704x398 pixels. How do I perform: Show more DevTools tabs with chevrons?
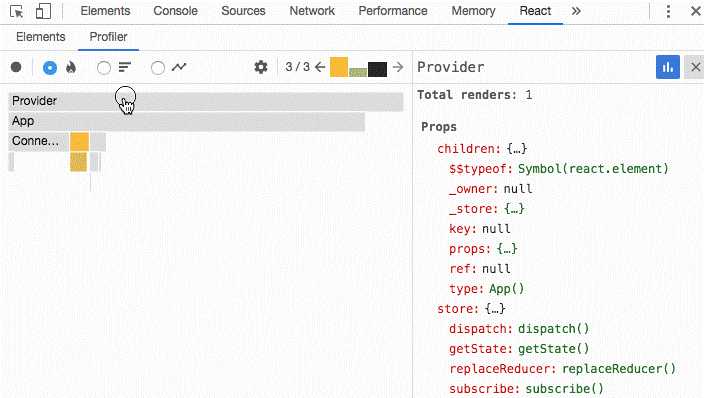(576, 11)
